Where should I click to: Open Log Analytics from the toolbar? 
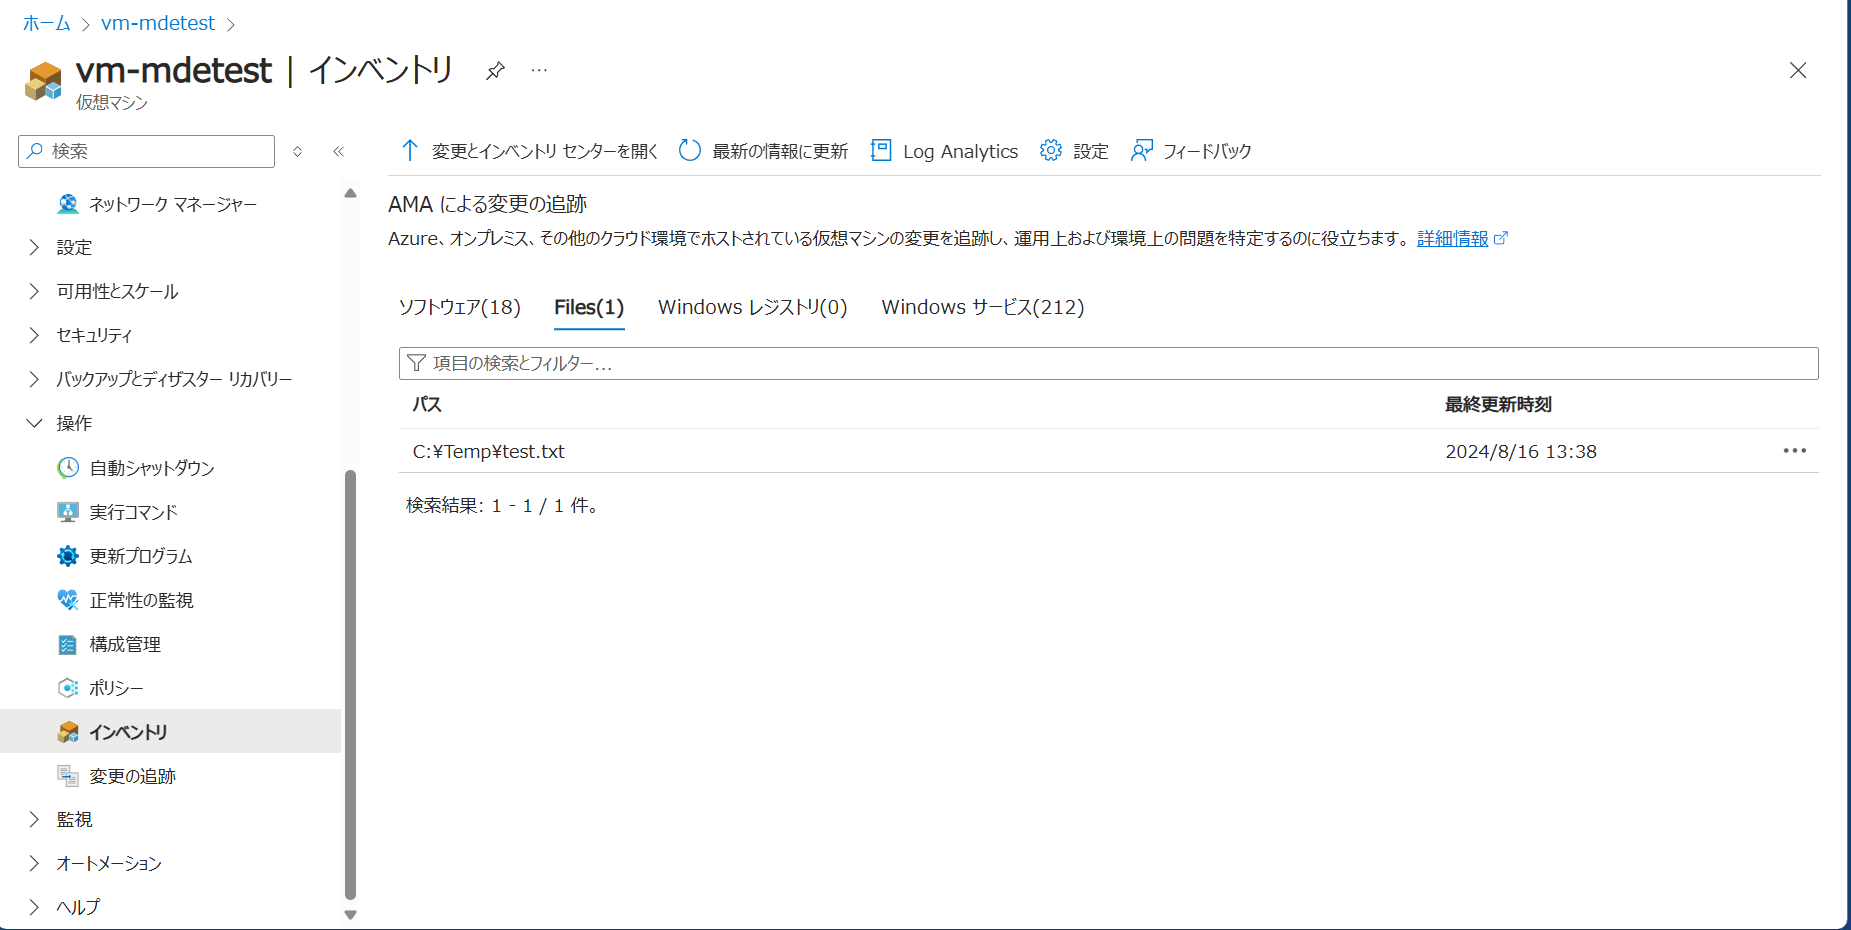pyautogui.click(x=944, y=151)
